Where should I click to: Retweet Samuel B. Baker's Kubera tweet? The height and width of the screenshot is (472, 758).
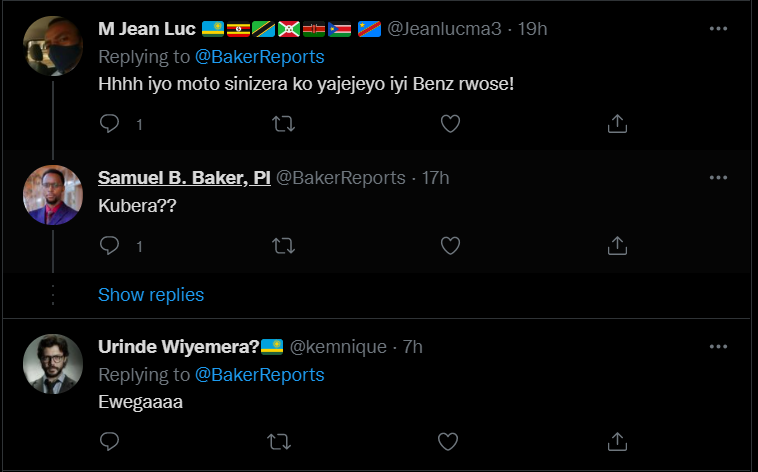tap(284, 245)
